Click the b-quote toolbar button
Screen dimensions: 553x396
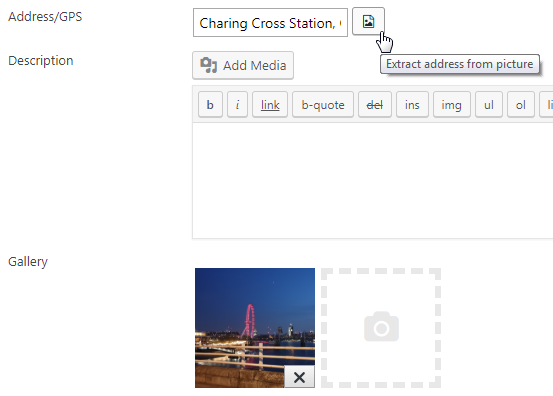(x=323, y=104)
